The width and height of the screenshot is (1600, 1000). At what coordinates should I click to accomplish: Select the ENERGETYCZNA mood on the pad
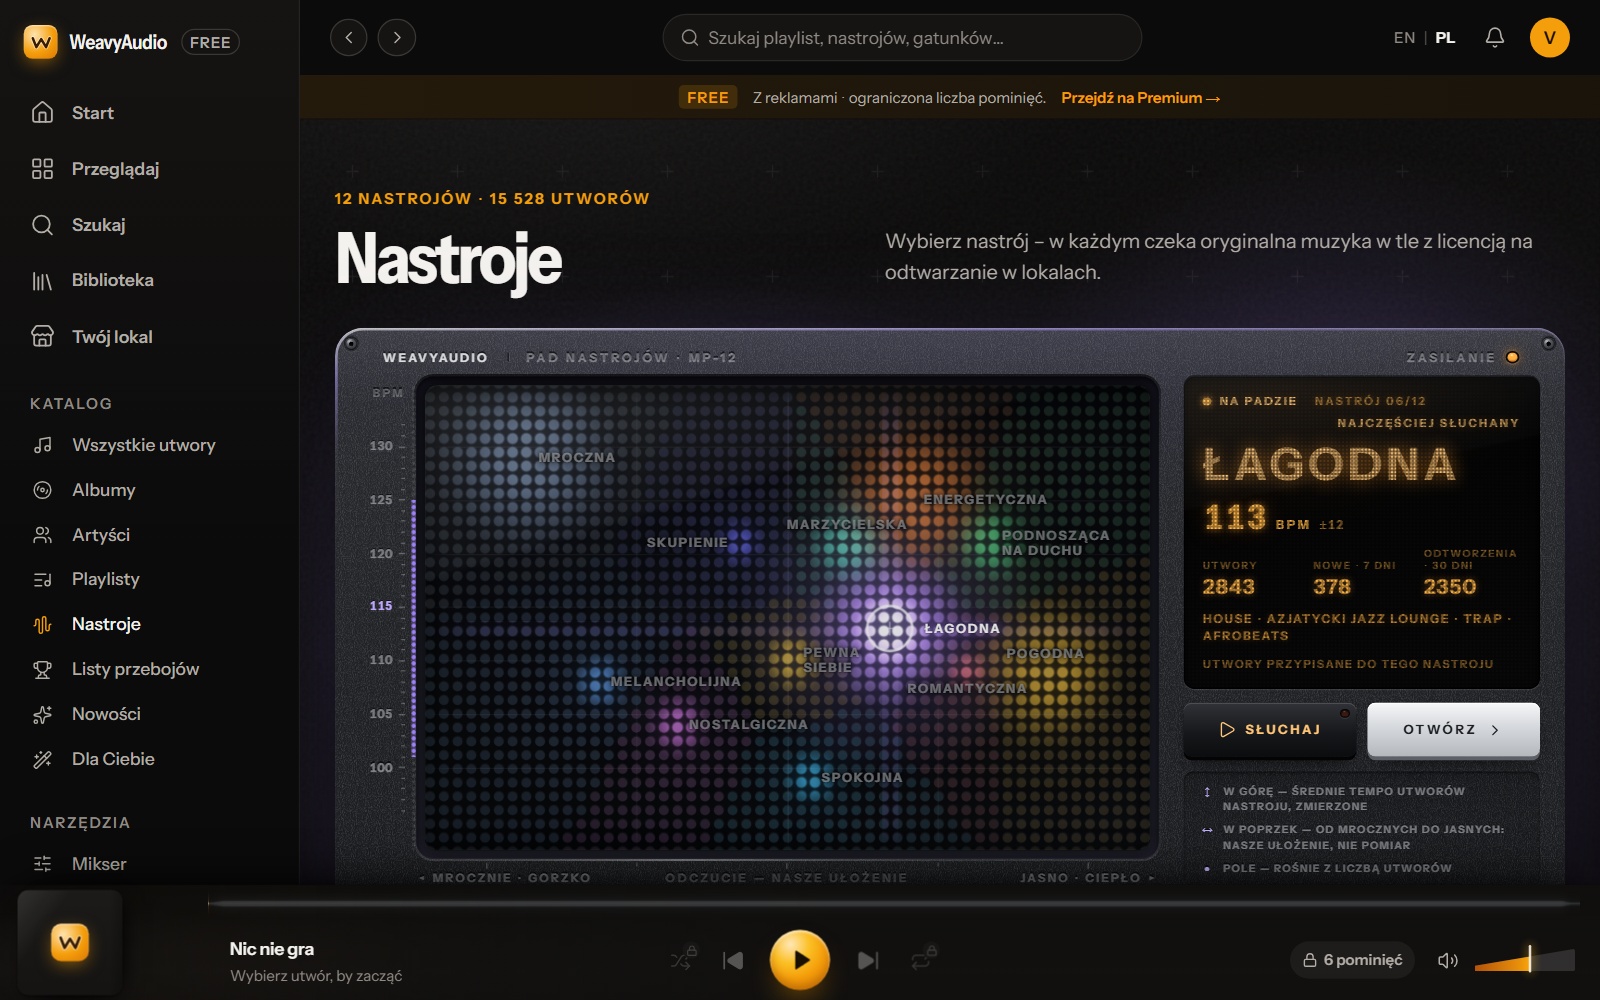tap(985, 500)
